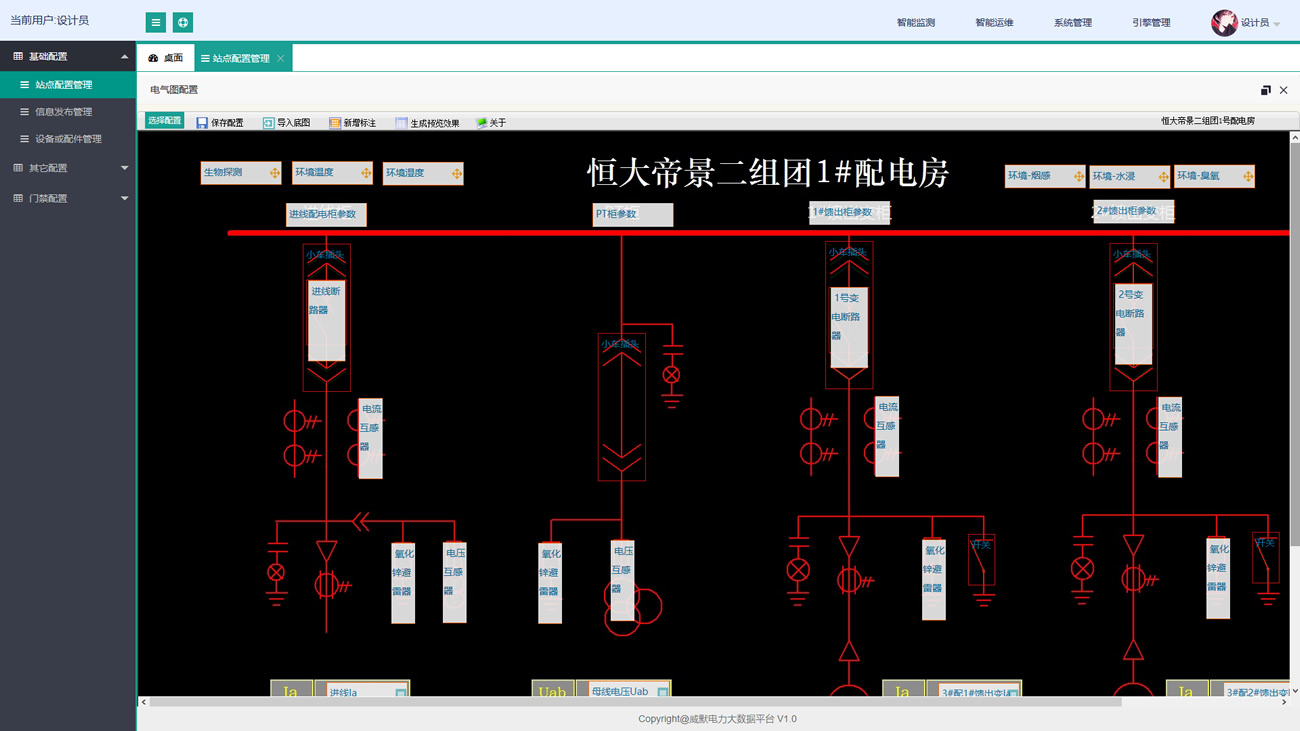Click 新增标注 toolbar button
The height and width of the screenshot is (731, 1300).
click(353, 122)
